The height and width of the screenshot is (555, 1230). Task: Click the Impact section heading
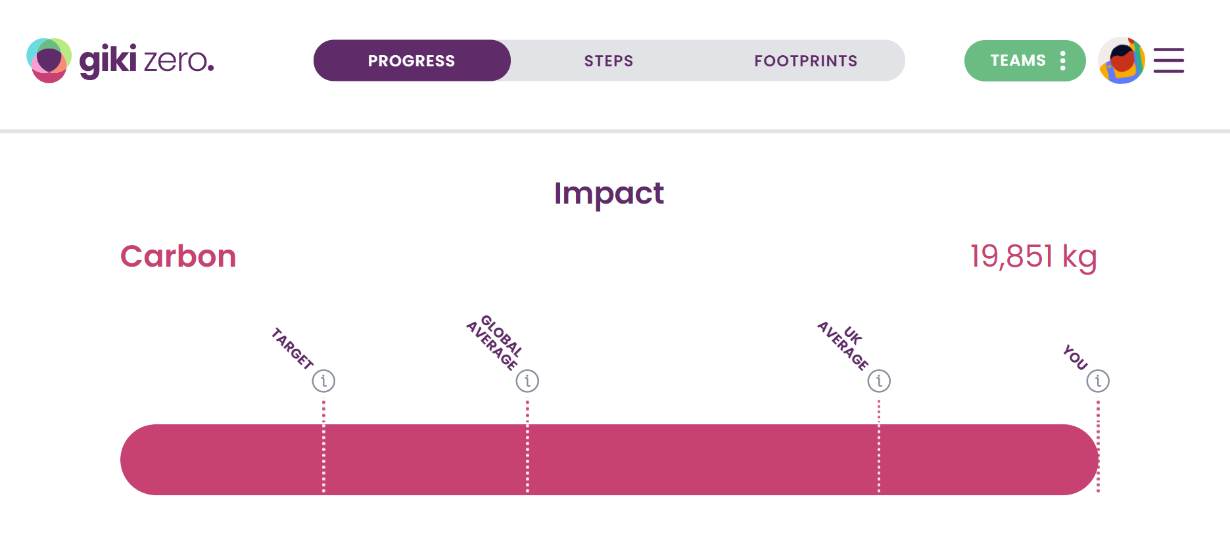pyautogui.click(x=608, y=193)
